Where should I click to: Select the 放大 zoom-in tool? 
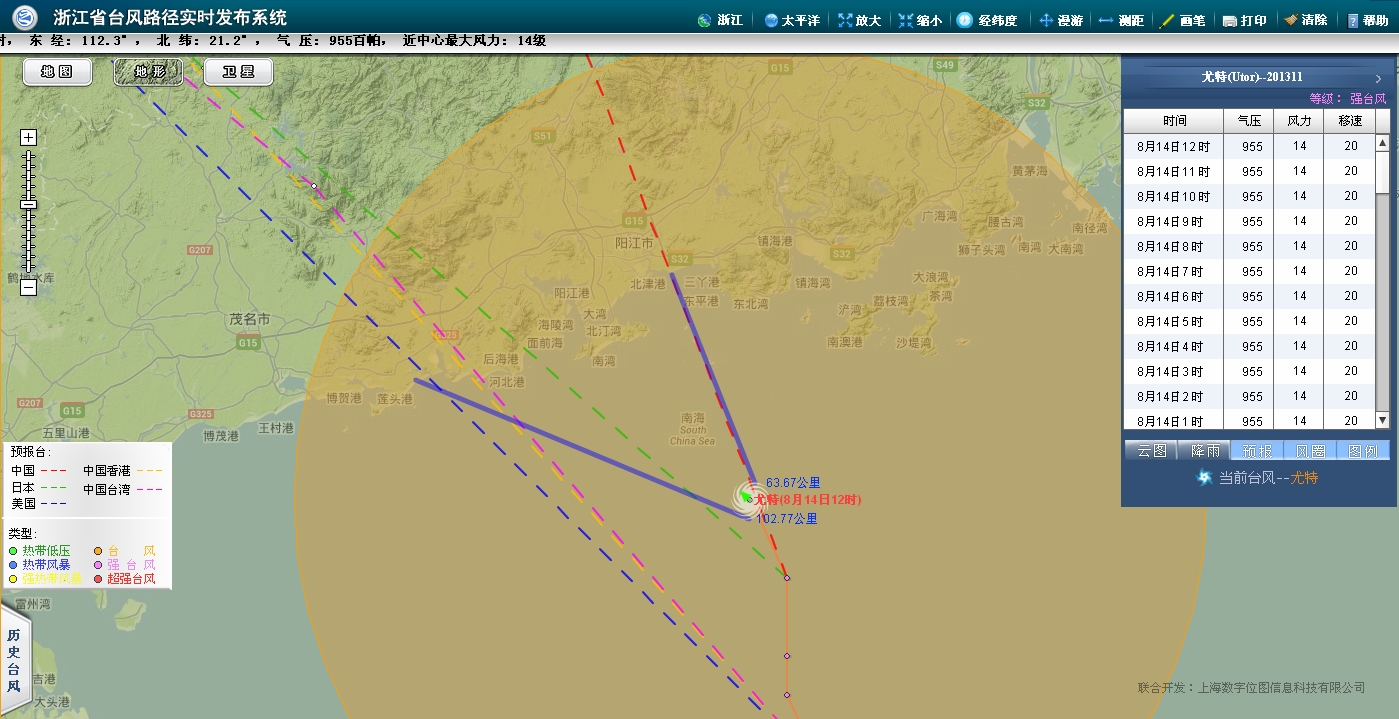(859, 20)
